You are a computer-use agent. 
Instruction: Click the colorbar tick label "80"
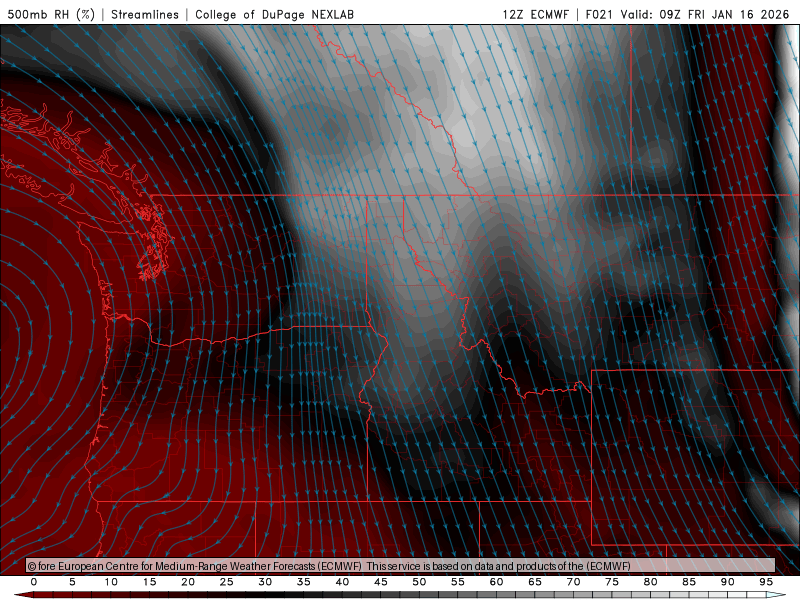pos(650,582)
